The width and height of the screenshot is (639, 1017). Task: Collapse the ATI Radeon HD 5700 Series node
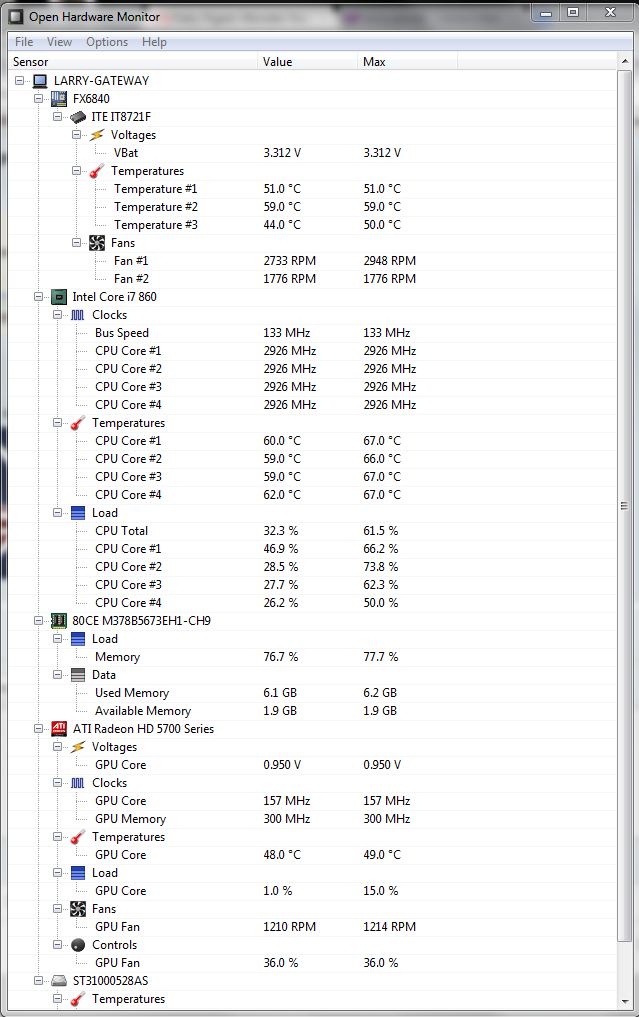pyautogui.click(x=39, y=729)
